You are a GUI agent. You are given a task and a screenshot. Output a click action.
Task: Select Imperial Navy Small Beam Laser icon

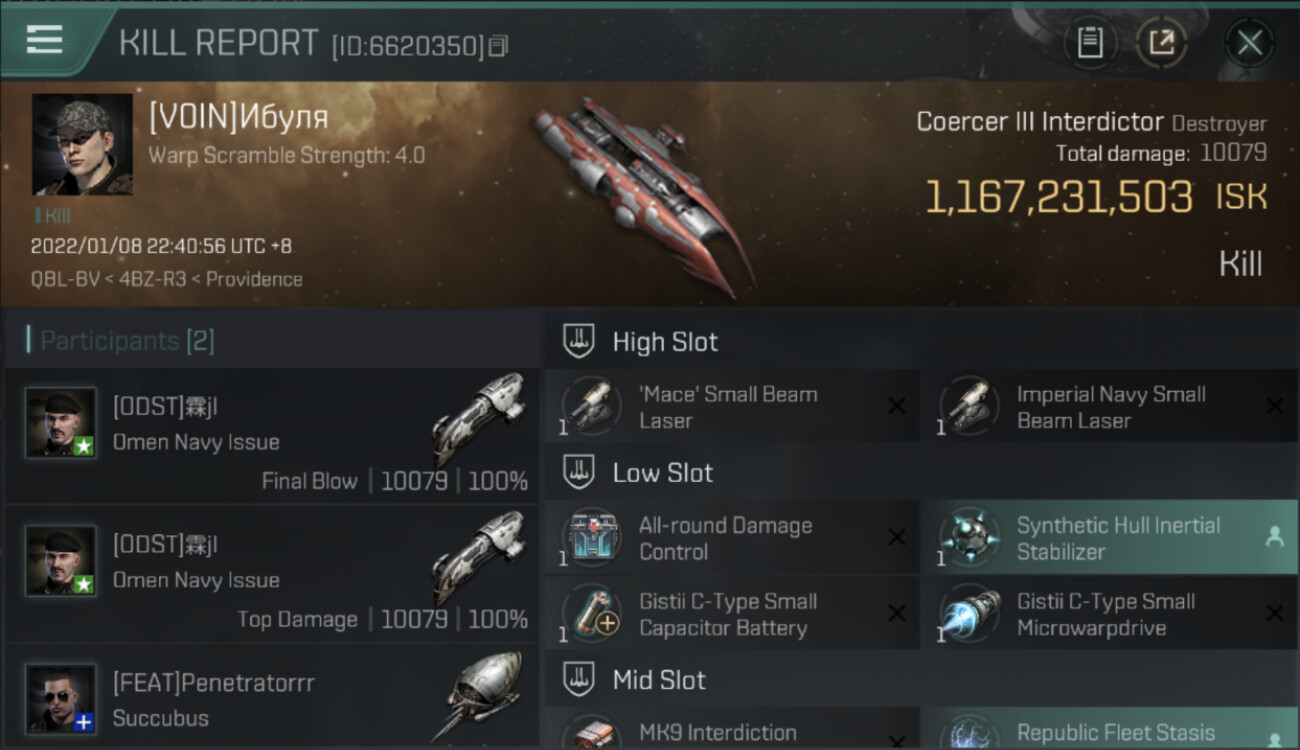coord(970,406)
